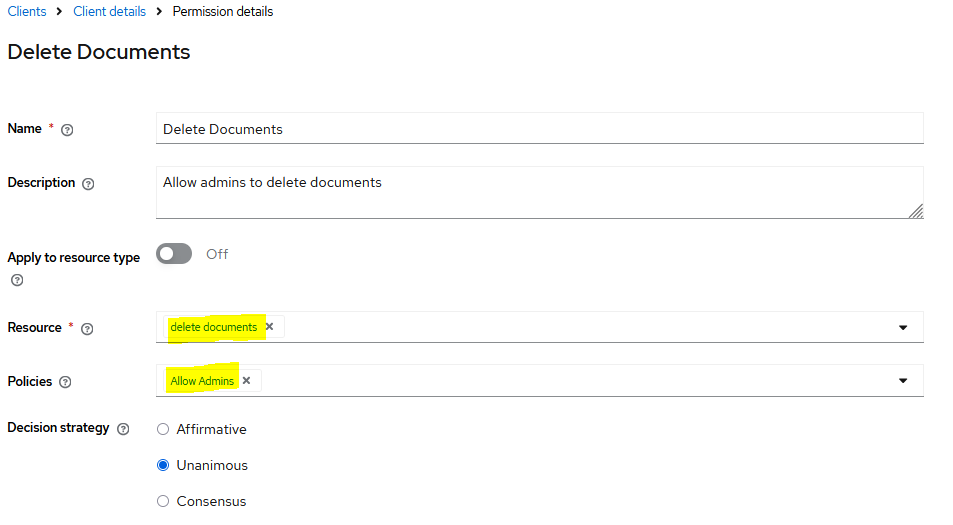The width and height of the screenshot is (953, 525).
Task: Click the help icon next to Name
Action: pos(68,130)
